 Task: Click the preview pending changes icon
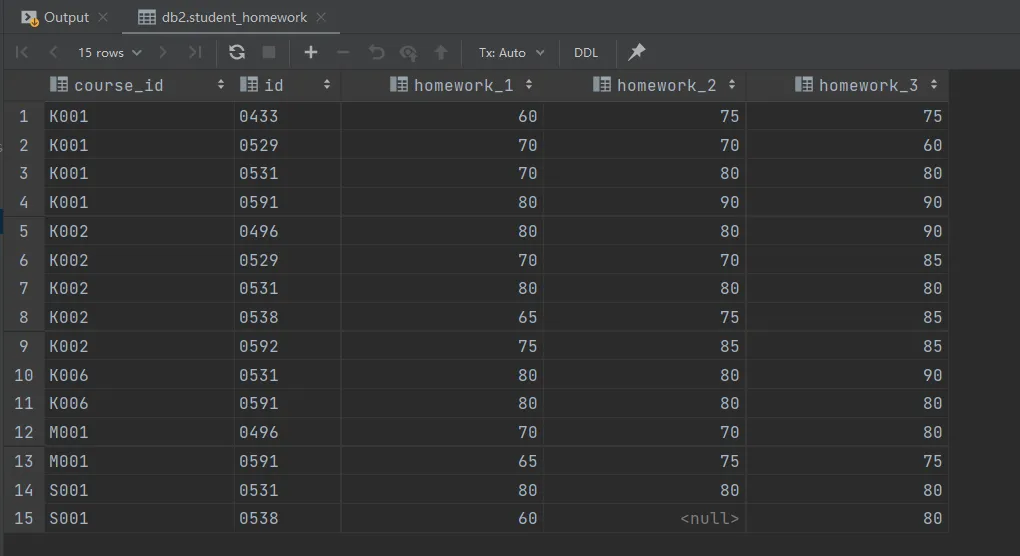409,53
